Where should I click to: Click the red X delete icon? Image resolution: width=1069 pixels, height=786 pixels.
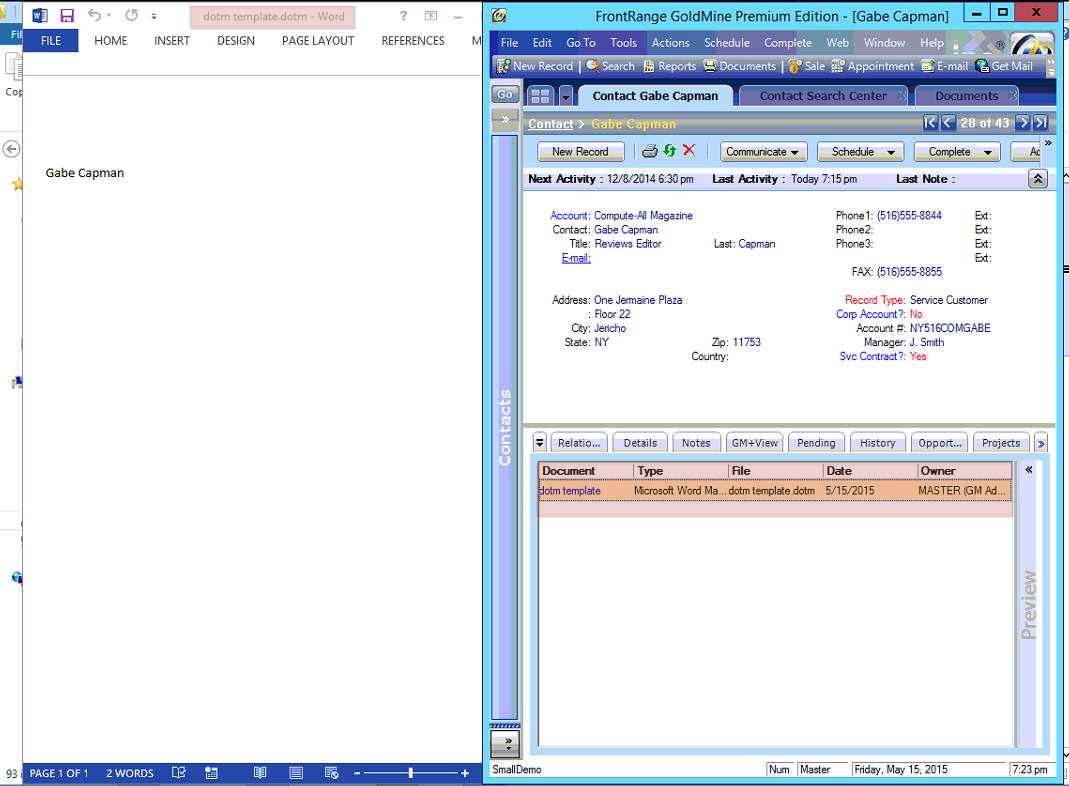689,151
